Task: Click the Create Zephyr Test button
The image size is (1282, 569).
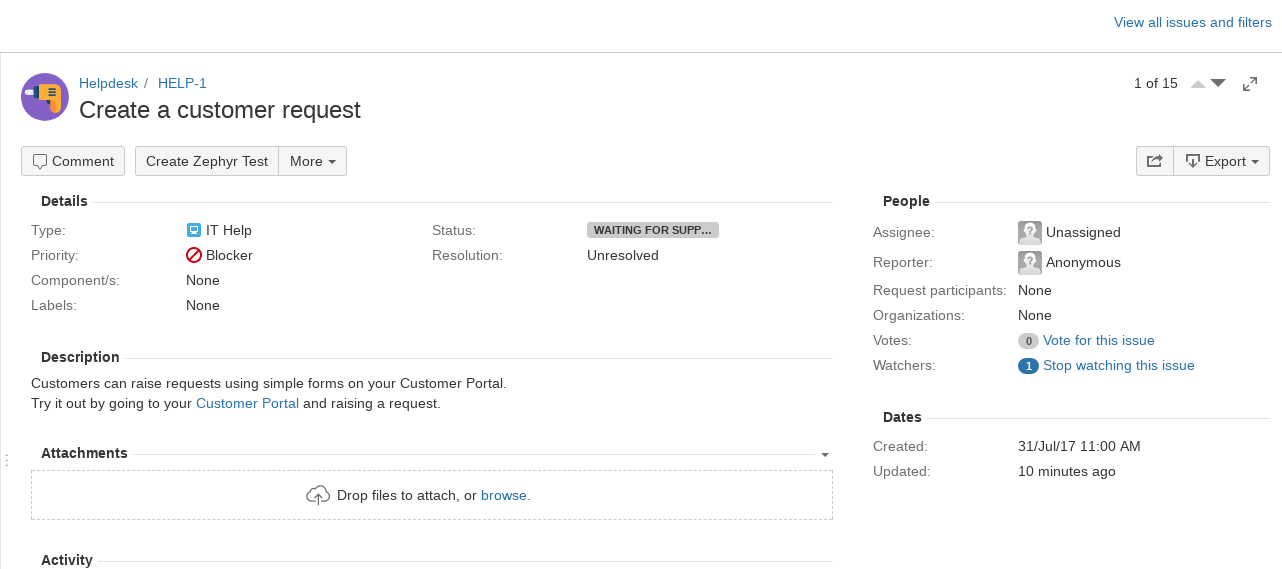Action: 207,161
